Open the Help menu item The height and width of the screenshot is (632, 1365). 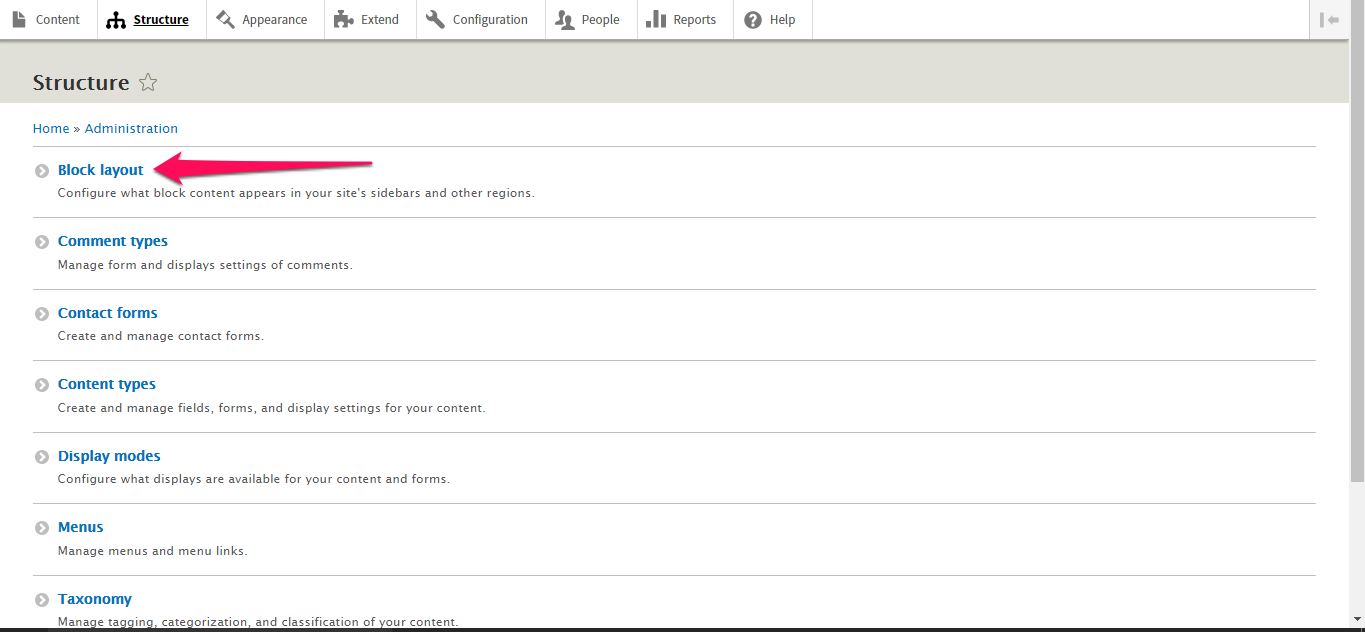(x=770, y=20)
